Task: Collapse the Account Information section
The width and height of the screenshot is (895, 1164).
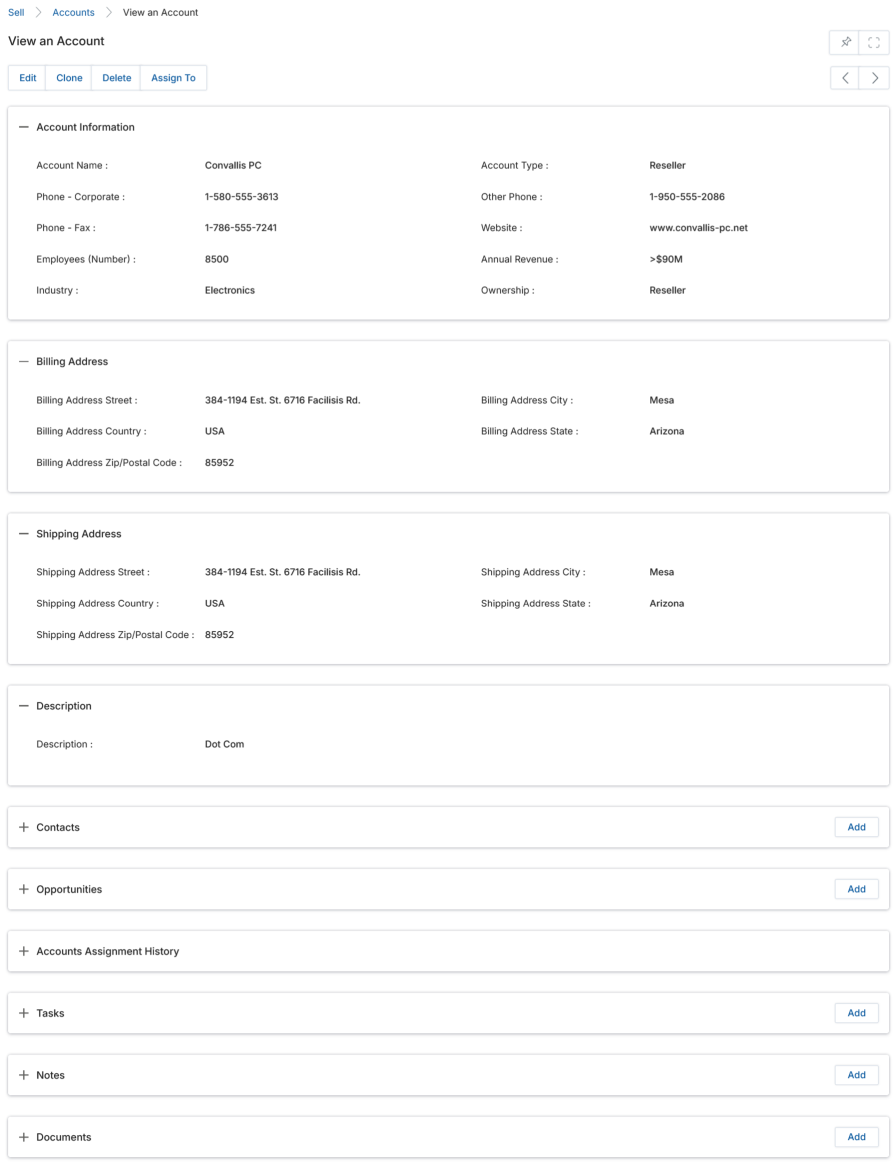Action: [24, 127]
